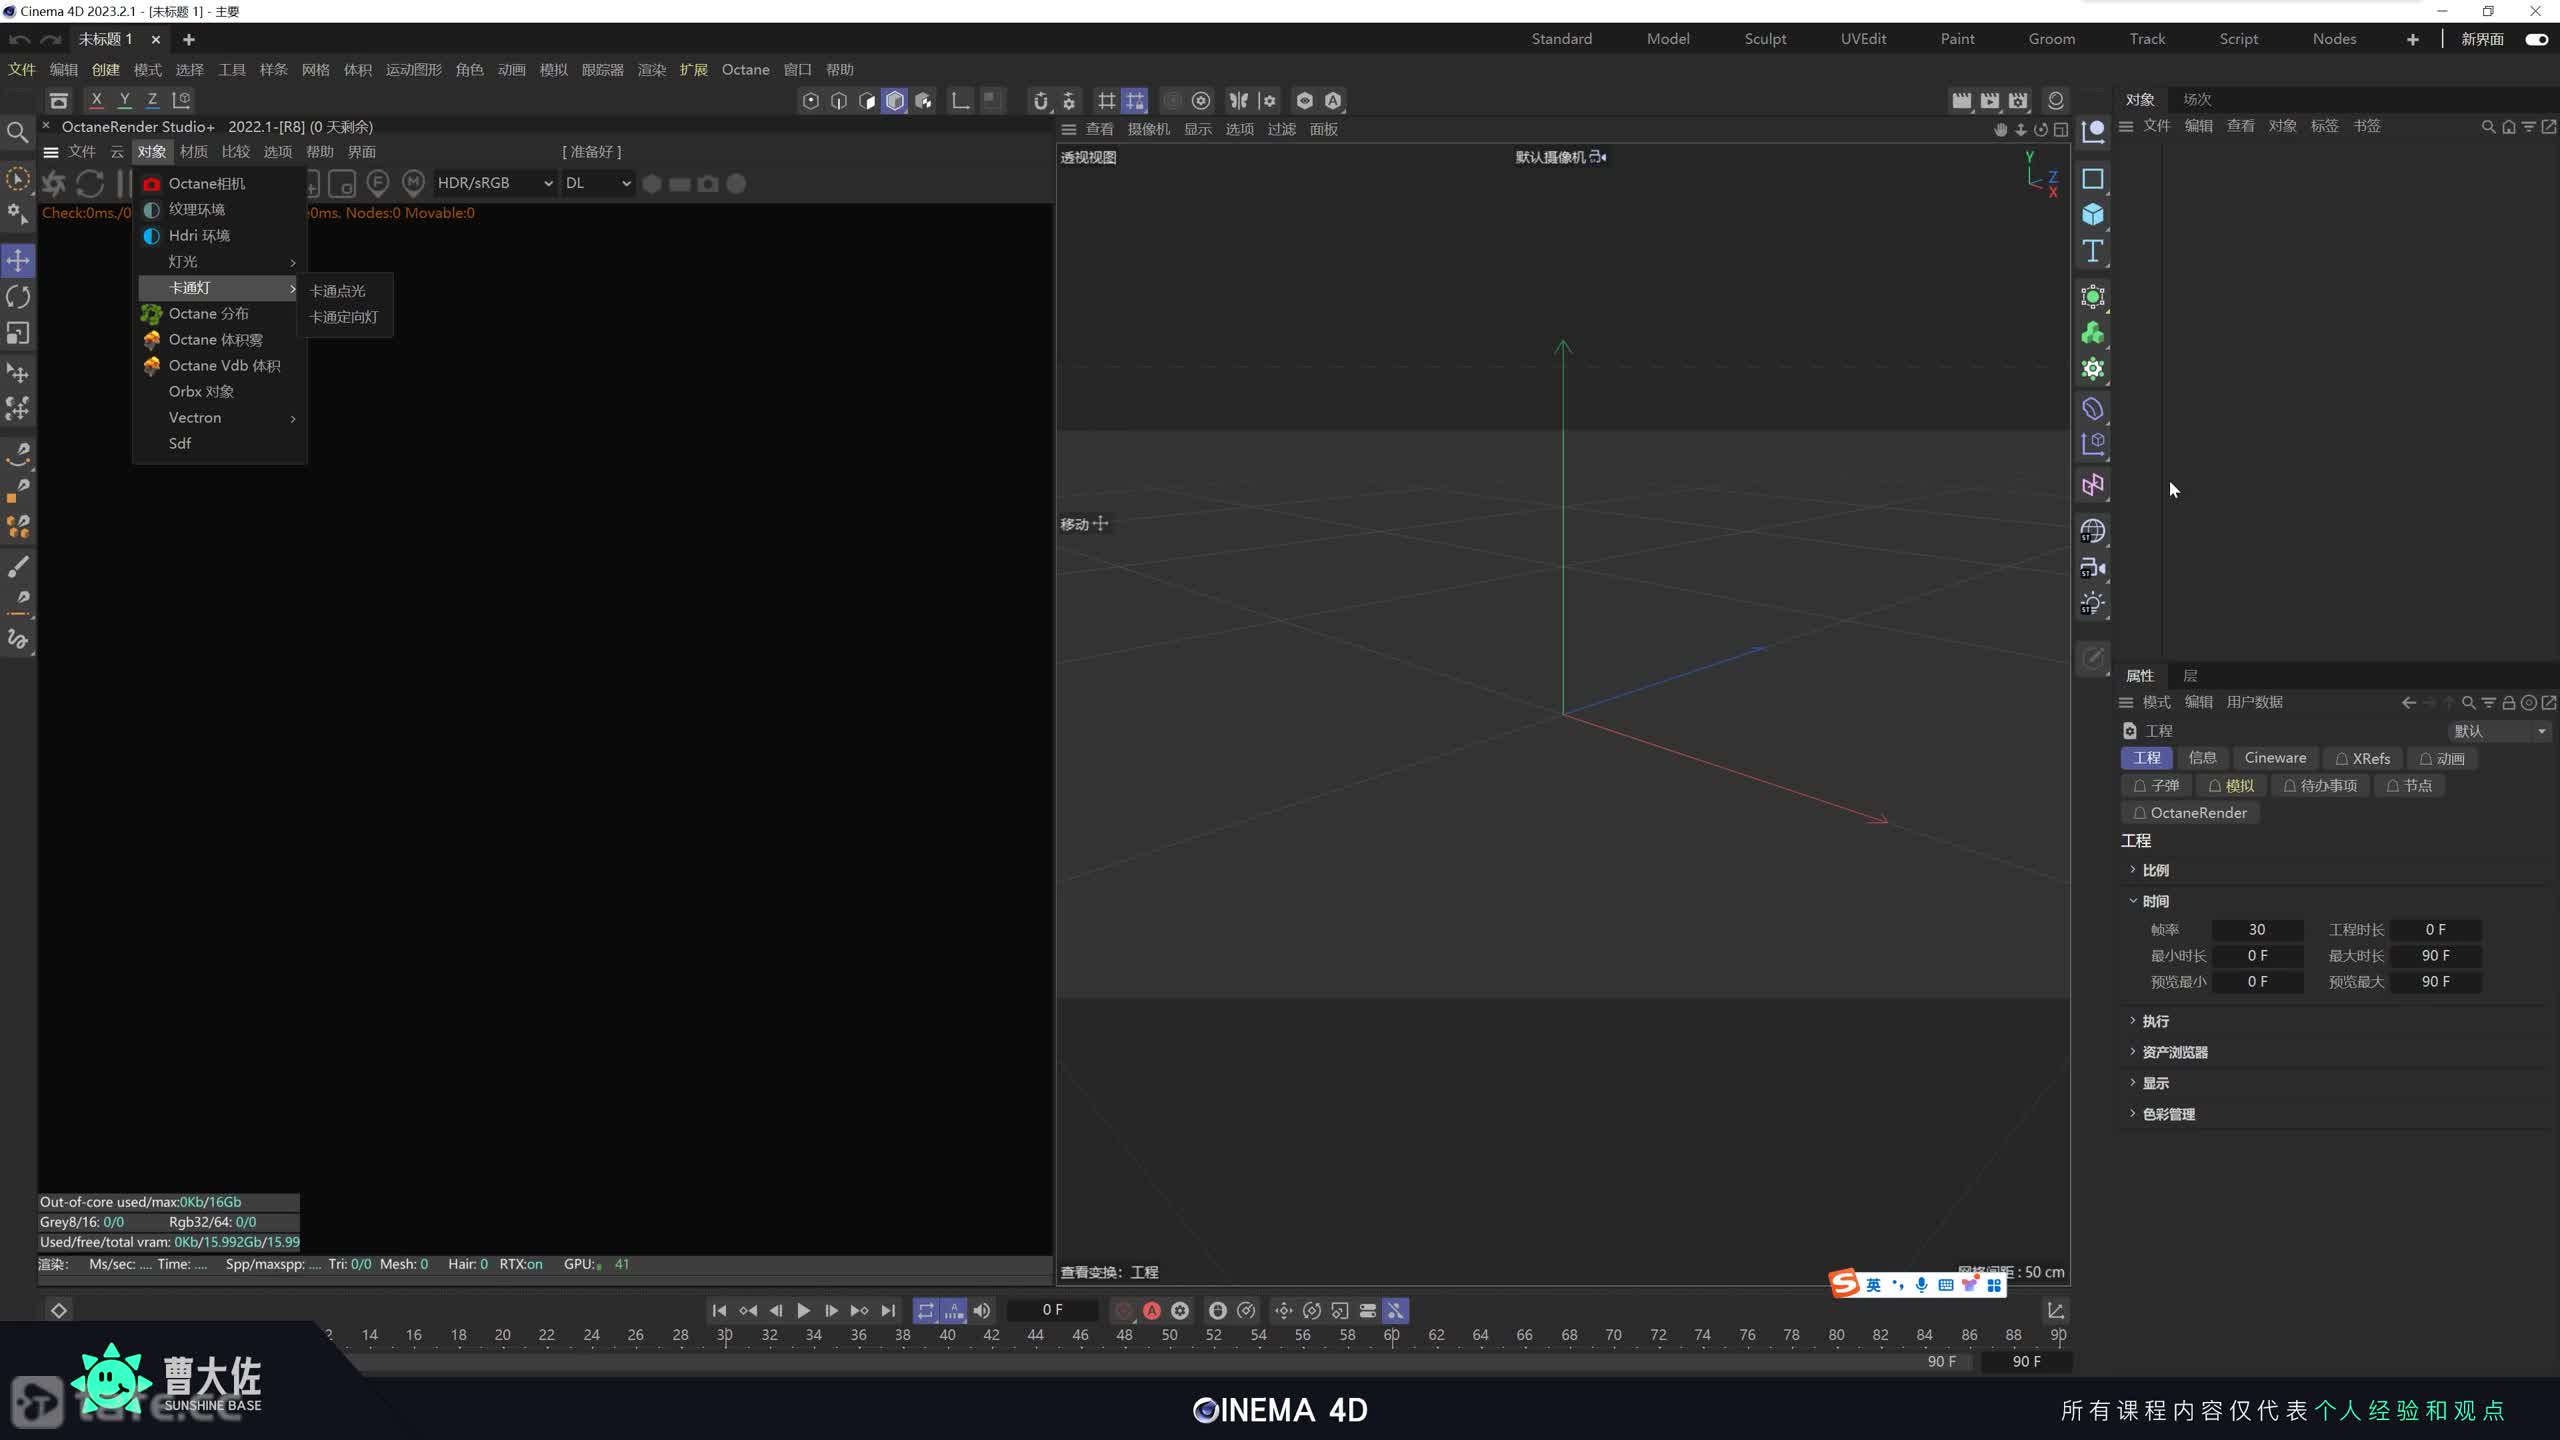This screenshot has width=2560, height=1440.
Task: Toggle the X axis lock
Action: click(96, 100)
